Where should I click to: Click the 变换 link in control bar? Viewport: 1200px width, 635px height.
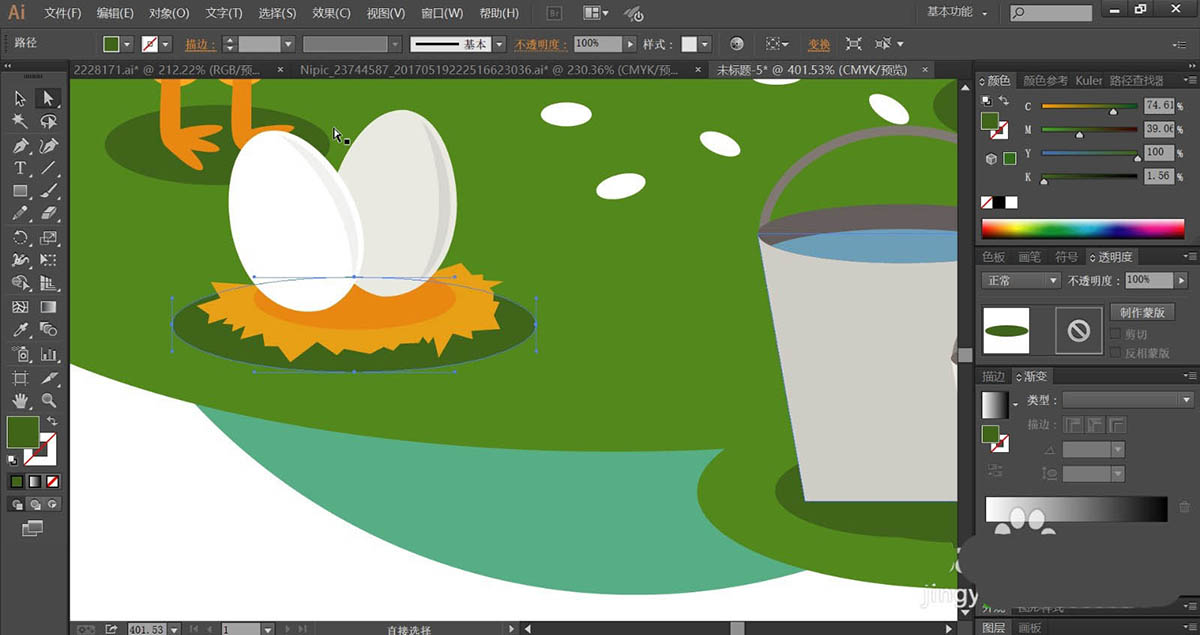coord(819,45)
